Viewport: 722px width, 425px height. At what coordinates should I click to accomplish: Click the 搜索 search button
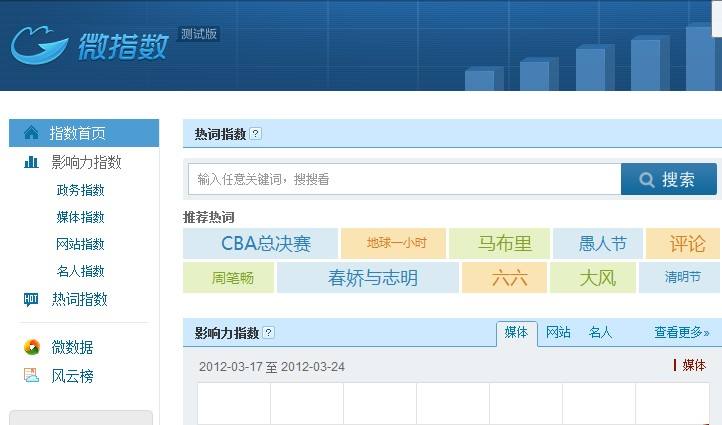coord(669,179)
